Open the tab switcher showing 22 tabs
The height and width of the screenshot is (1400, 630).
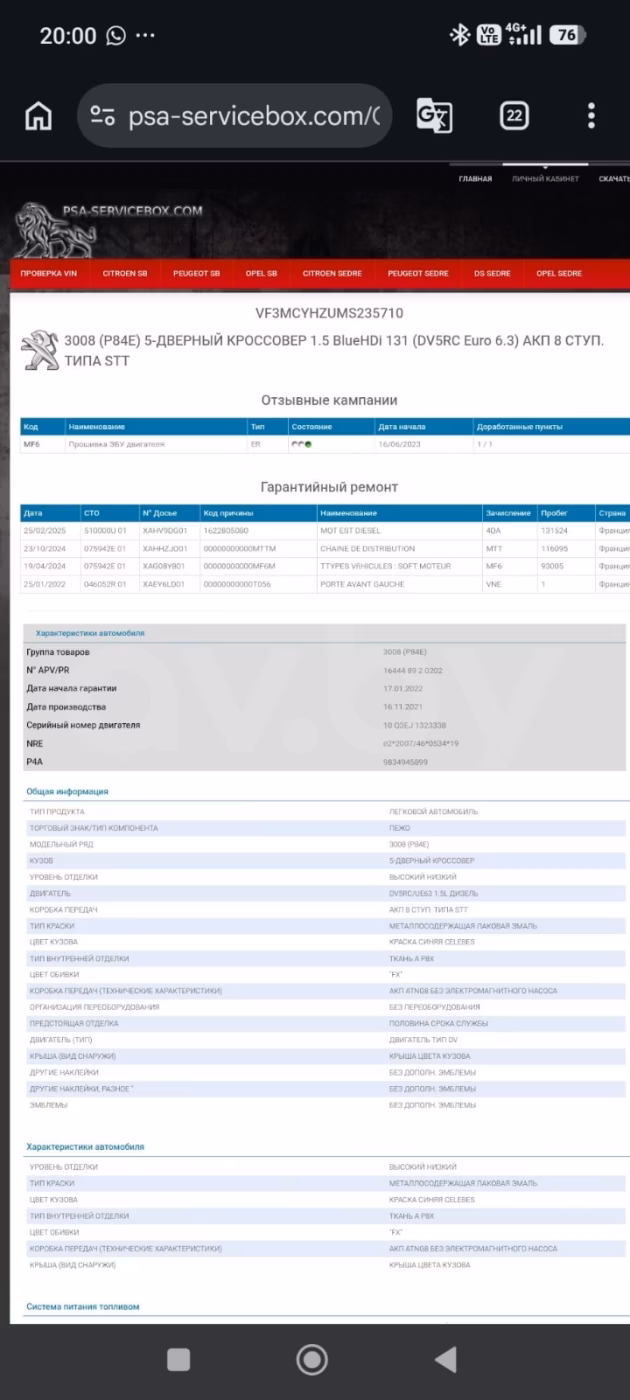514,116
